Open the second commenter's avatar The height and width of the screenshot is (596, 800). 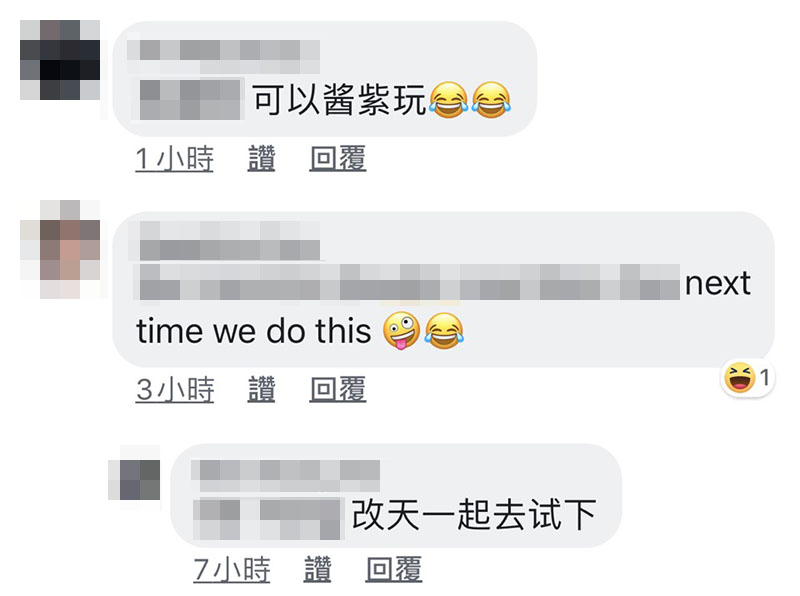60,249
